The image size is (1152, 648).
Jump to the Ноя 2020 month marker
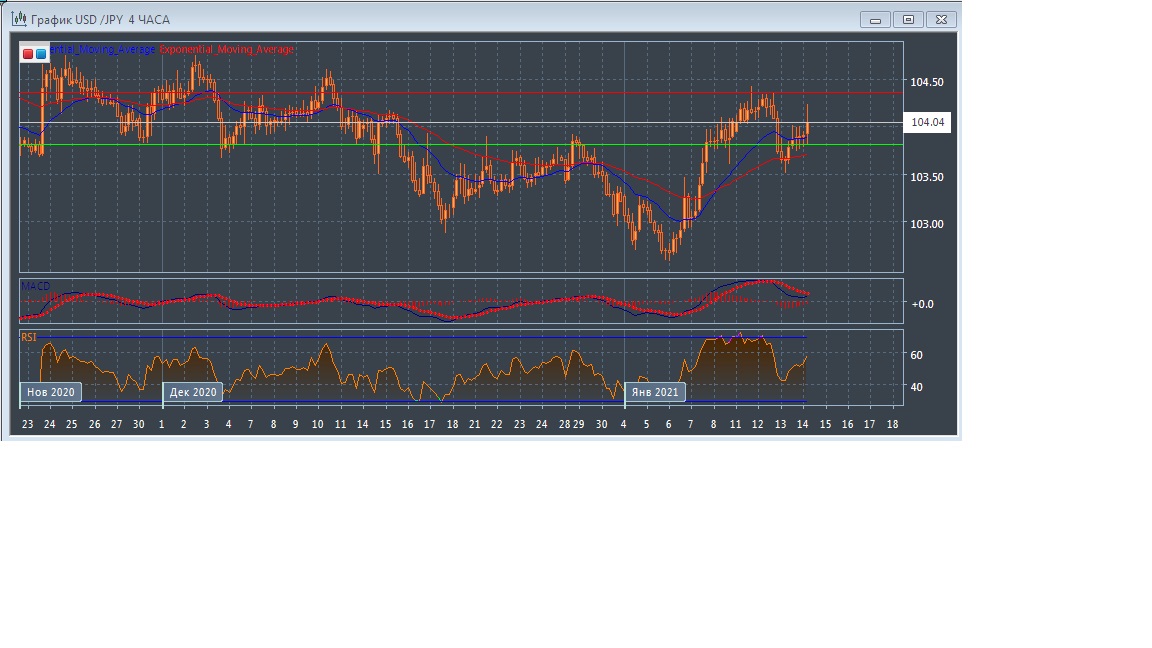[50, 392]
